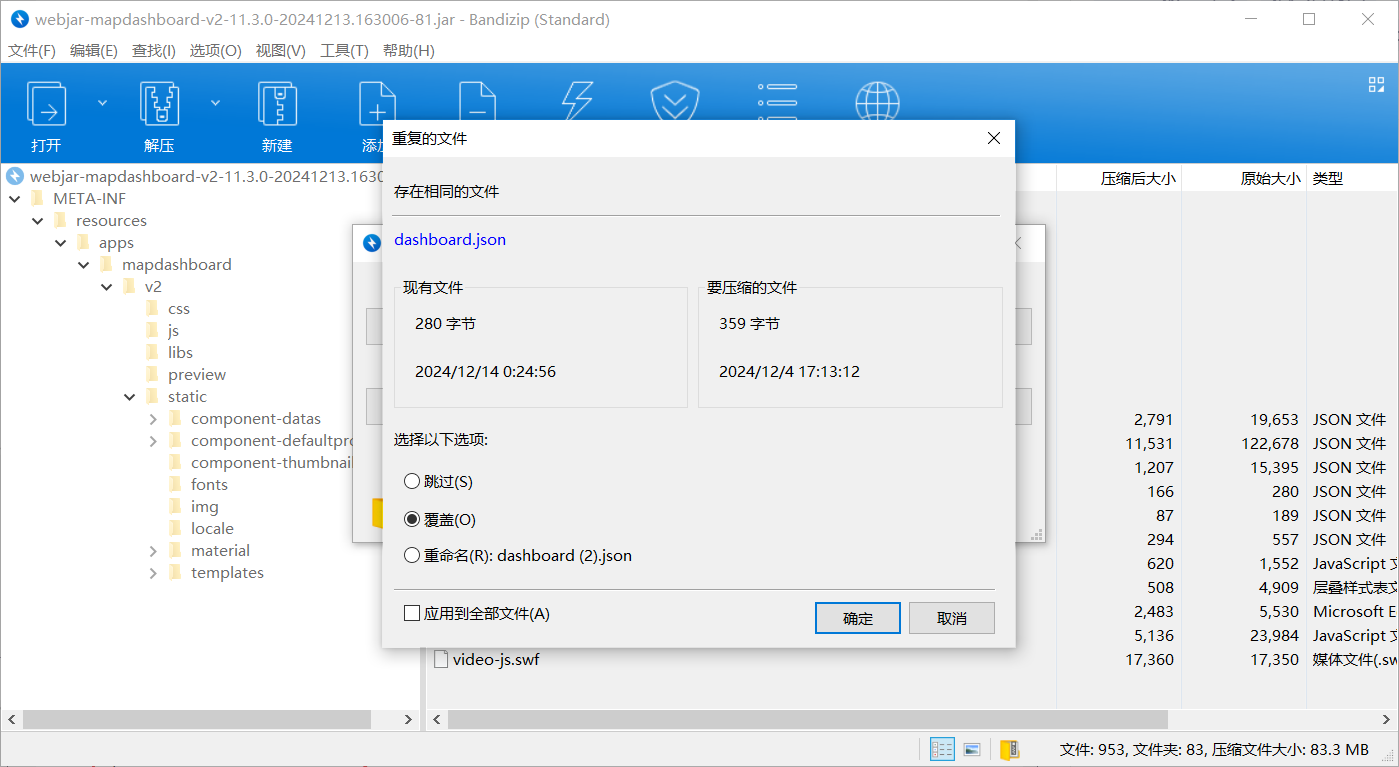The height and width of the screenshot is (767, 1399).
Task: Select the 重命名(R) radio option
Action: point(412,555)
